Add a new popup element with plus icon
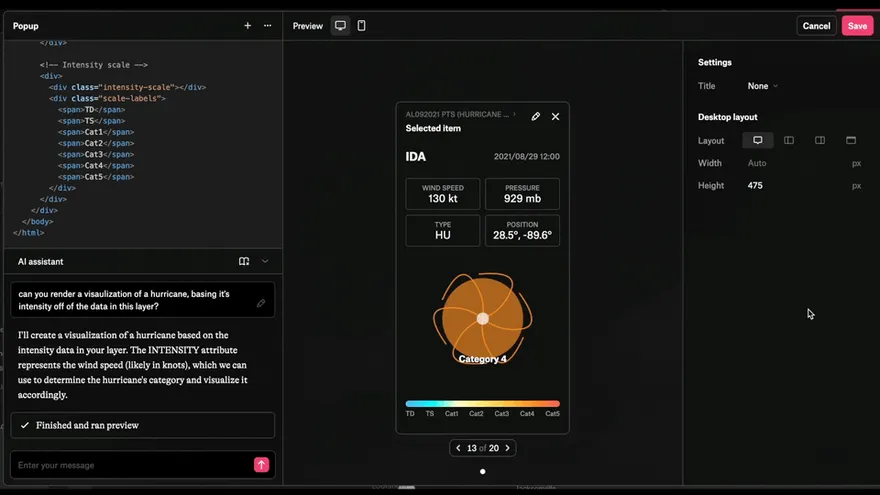This screenshot has height=495, width=880. [248, 26]
